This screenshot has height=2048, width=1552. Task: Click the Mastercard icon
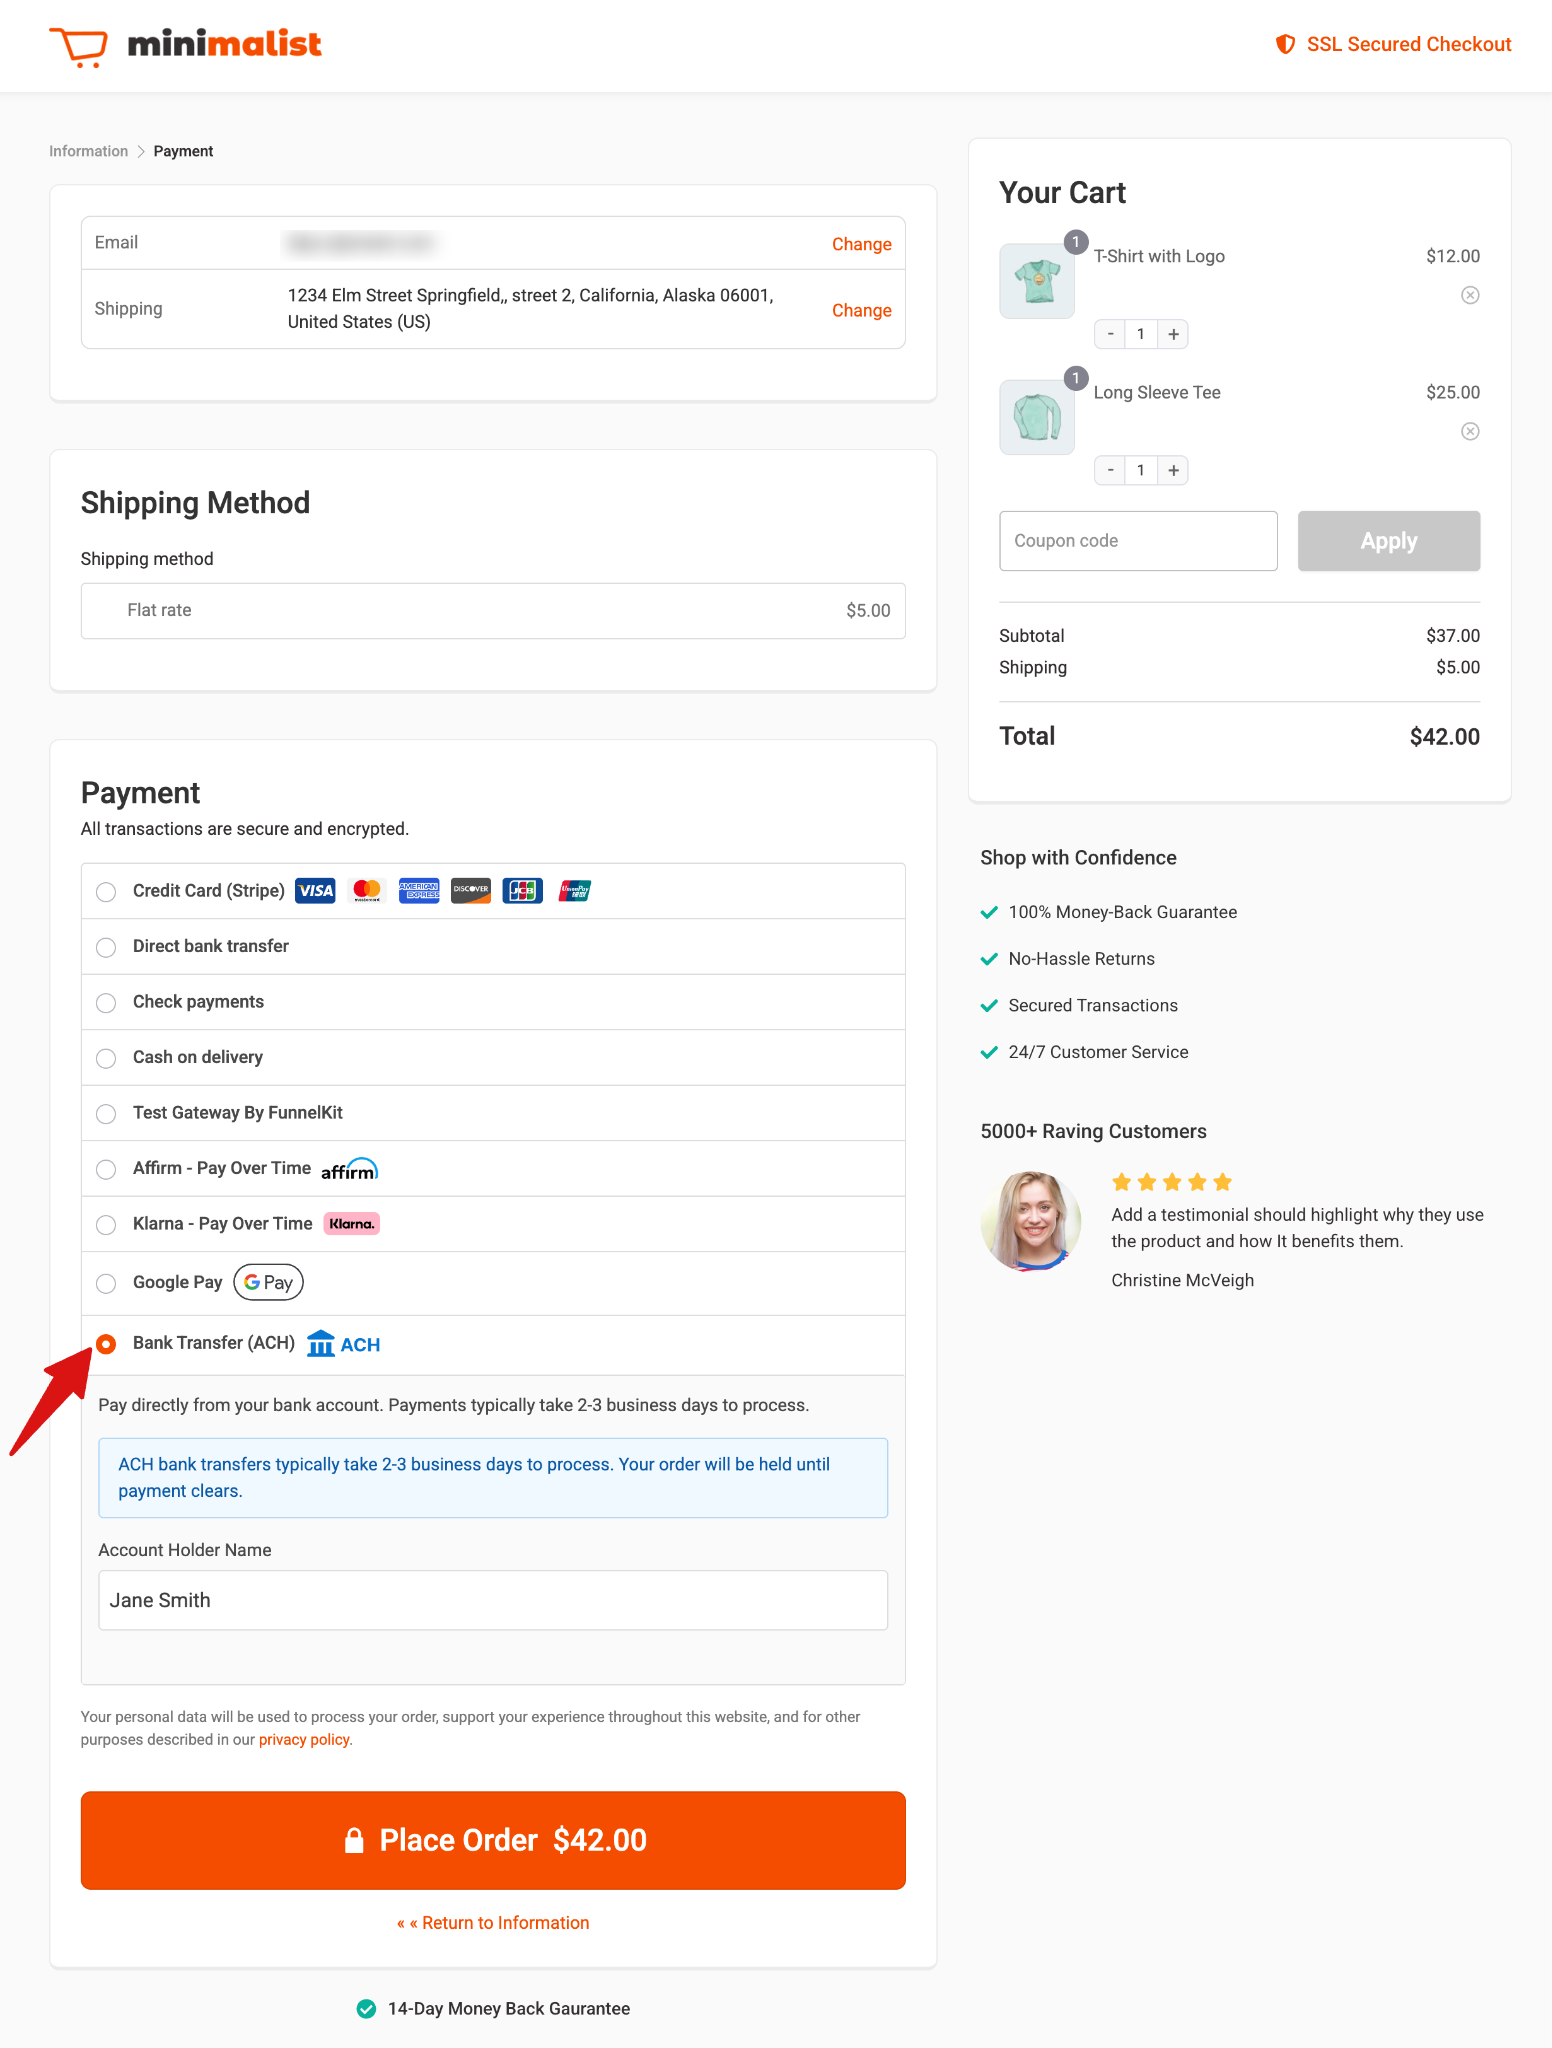367,890
